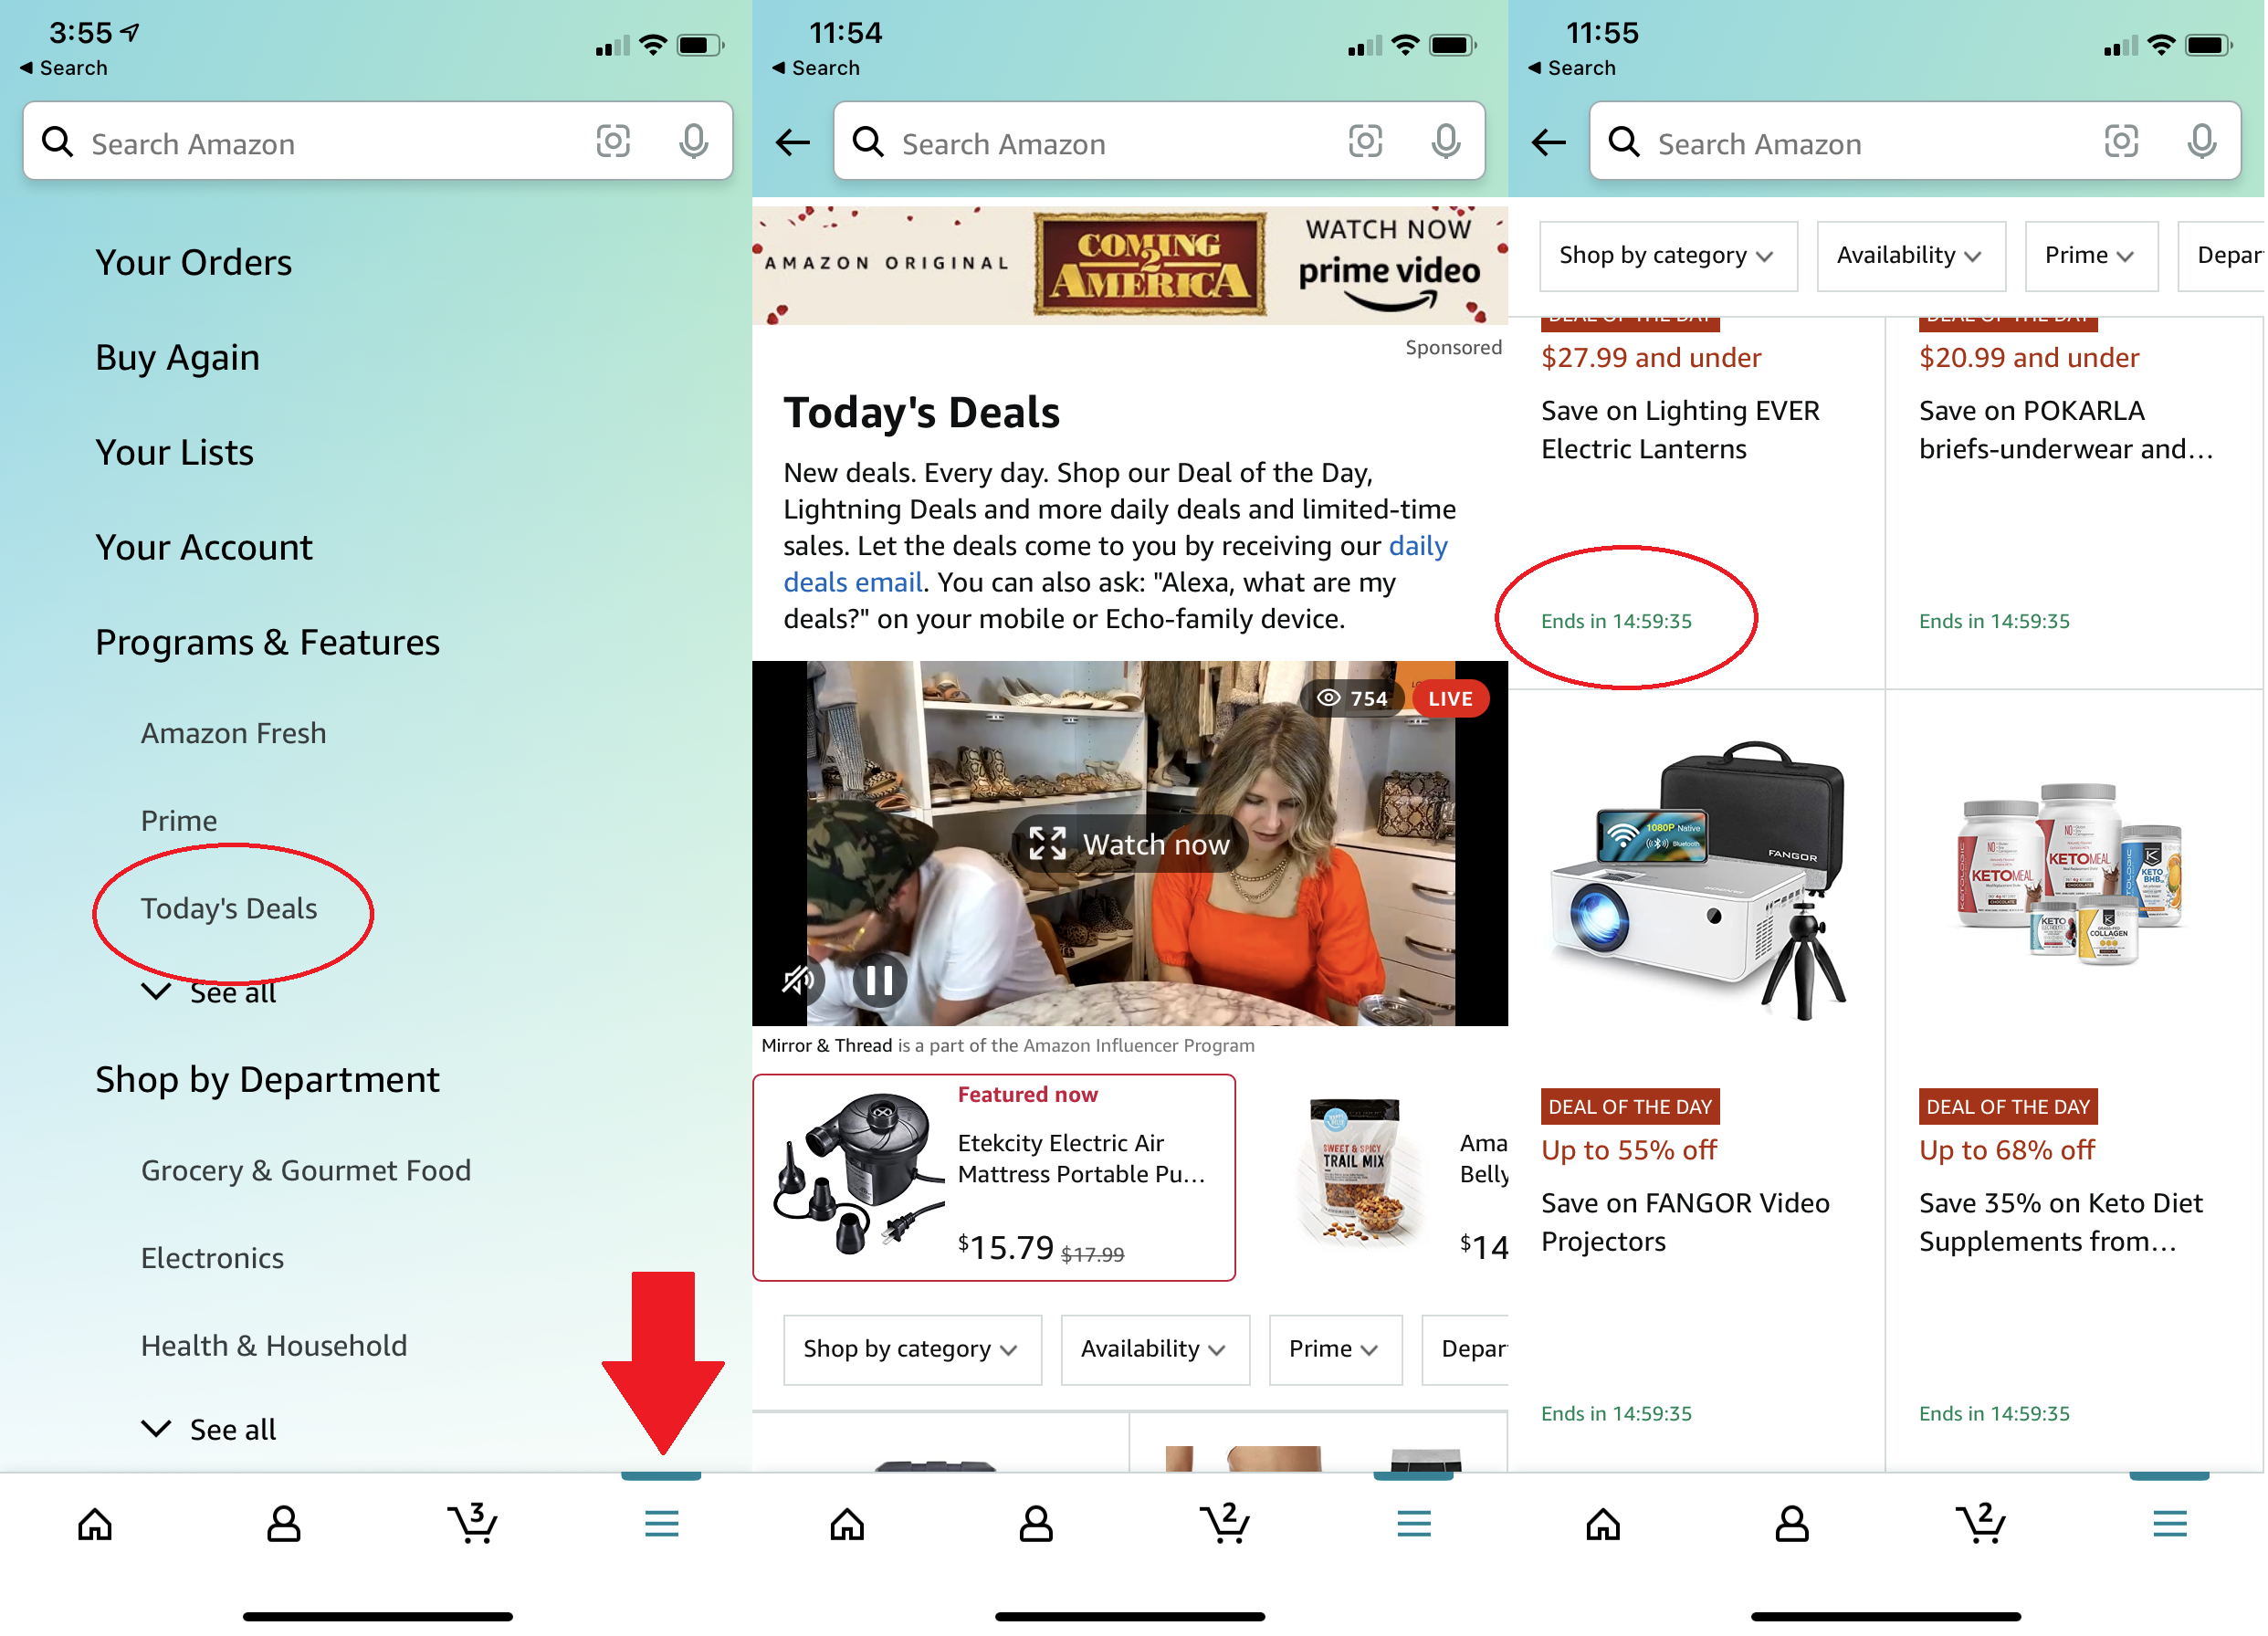Pause the live streaming video

click(x=878, y=981)
